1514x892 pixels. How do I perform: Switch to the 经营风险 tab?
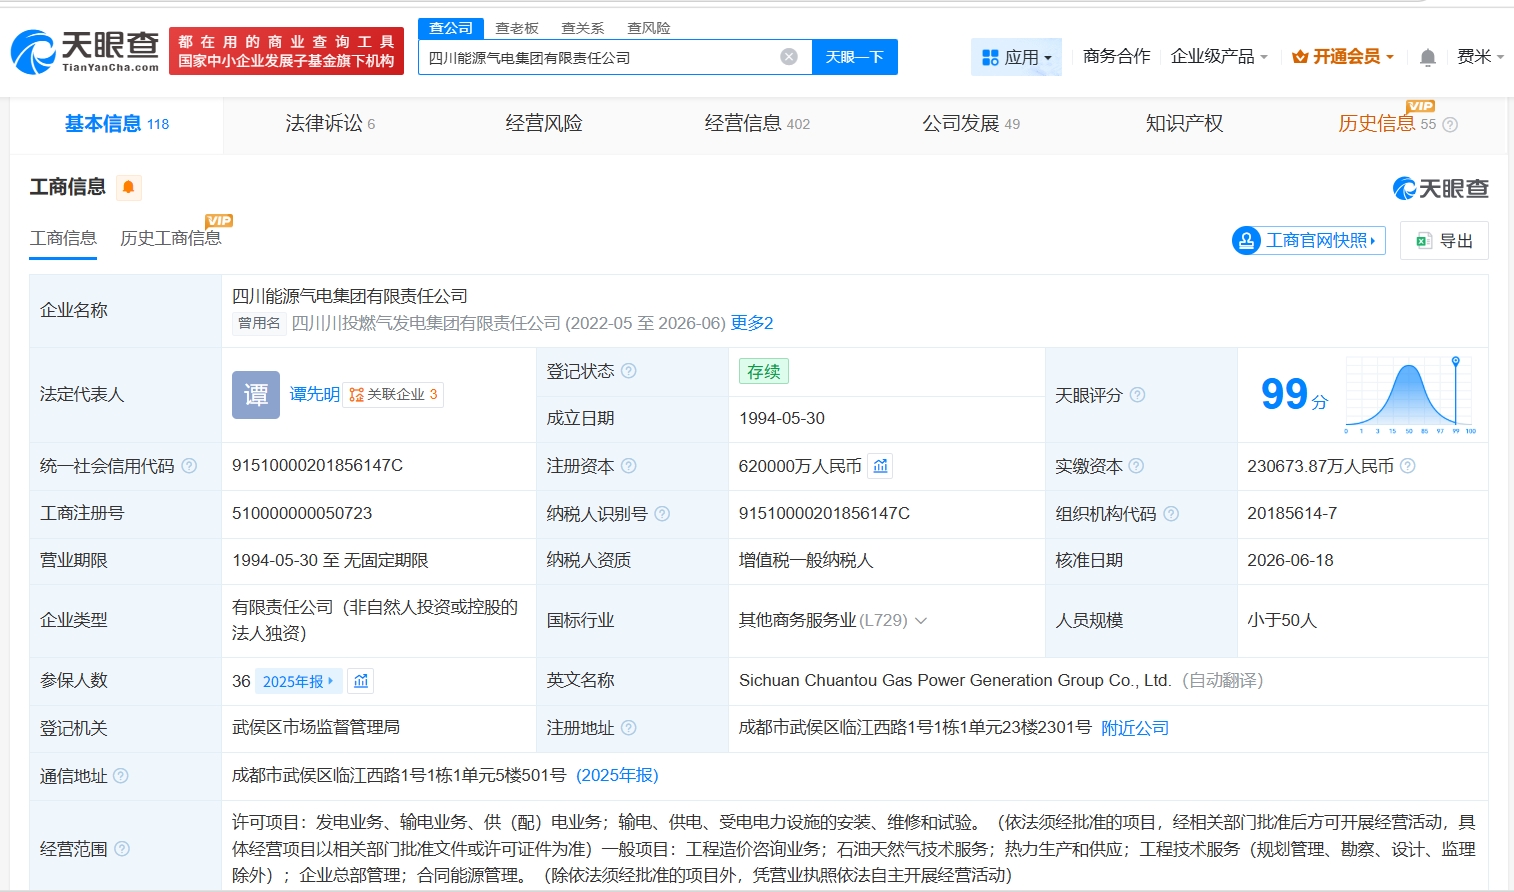[x=544, y=124]
